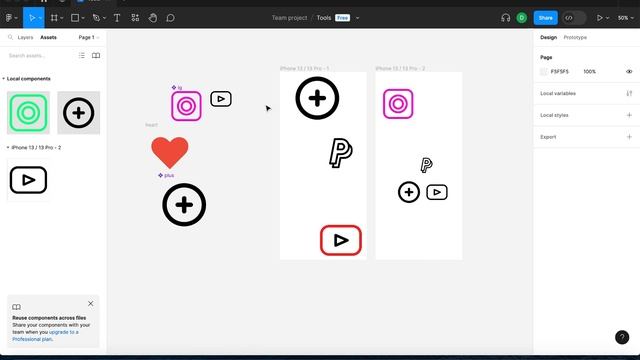Select the plus component thumbnail in assets
The image size is (640, 360).
tap(78, 113)
